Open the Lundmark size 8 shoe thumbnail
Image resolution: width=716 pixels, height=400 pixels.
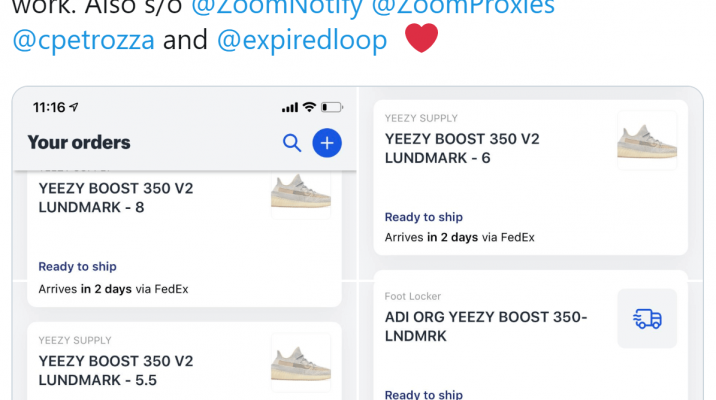coord(301,194)
